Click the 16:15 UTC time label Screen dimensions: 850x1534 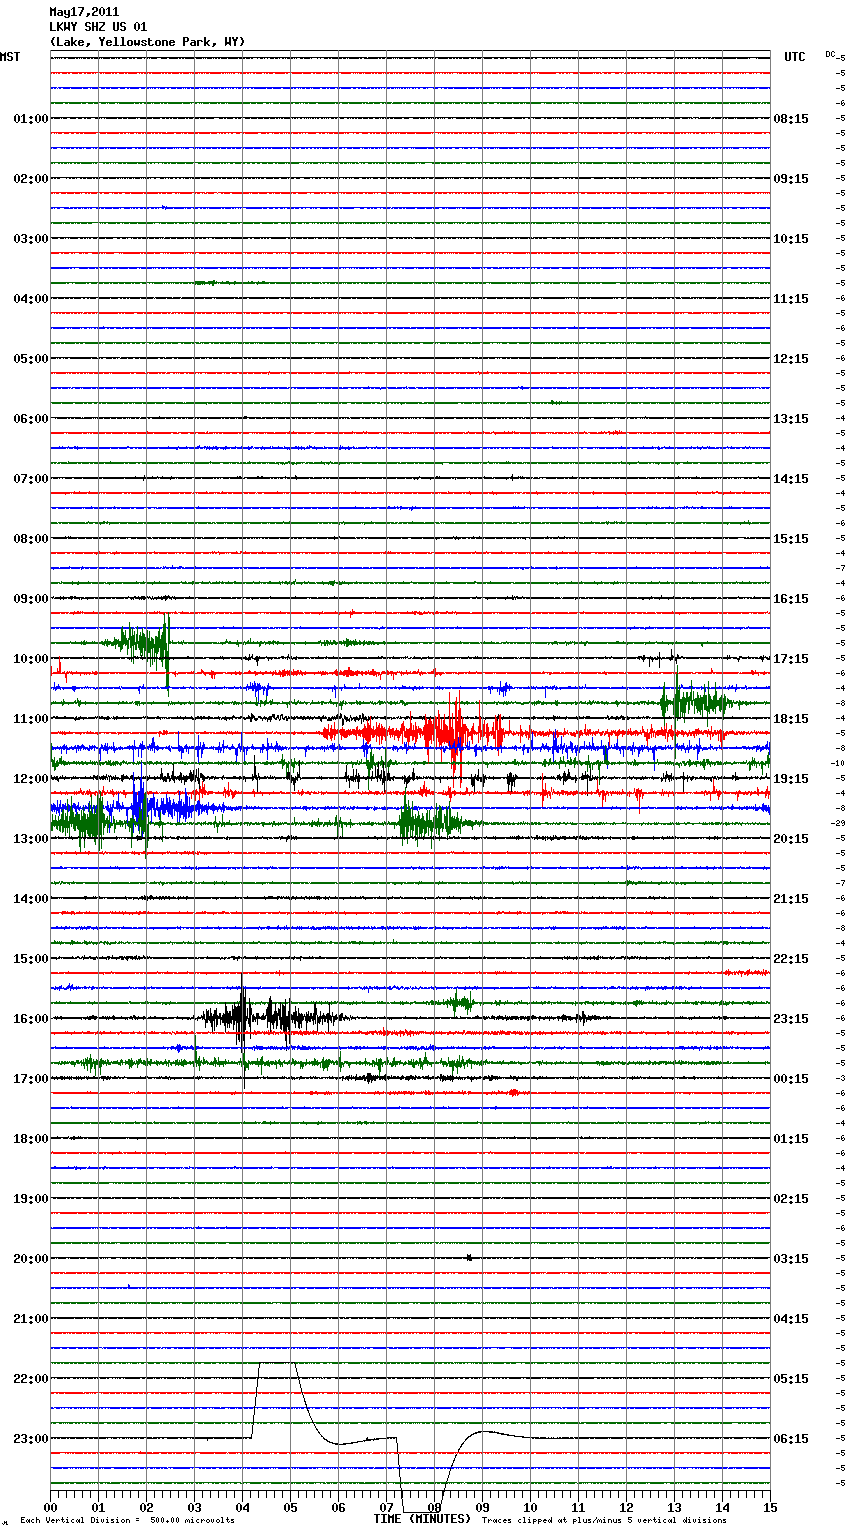pos(791,599)
